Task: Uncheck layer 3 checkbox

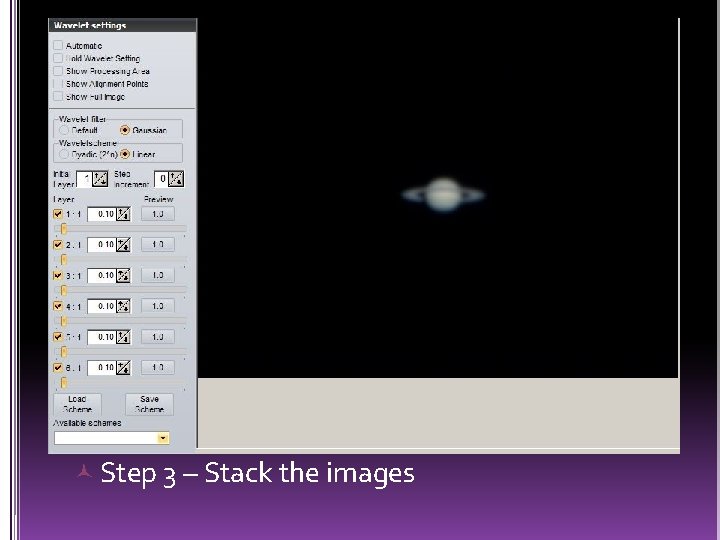Action: [x=58, y=276]
